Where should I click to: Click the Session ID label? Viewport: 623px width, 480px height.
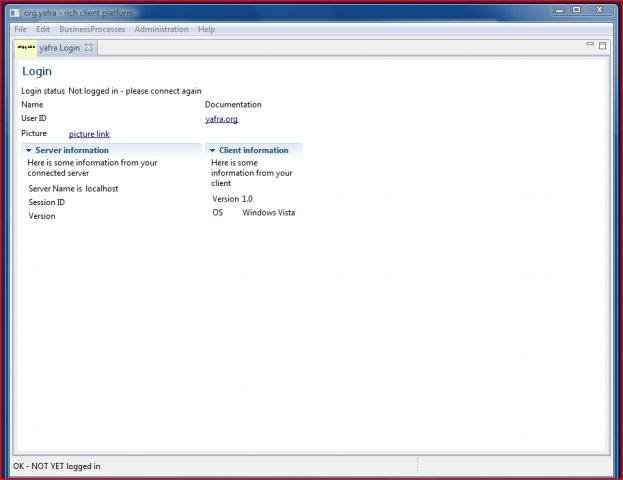pos(46,202)
